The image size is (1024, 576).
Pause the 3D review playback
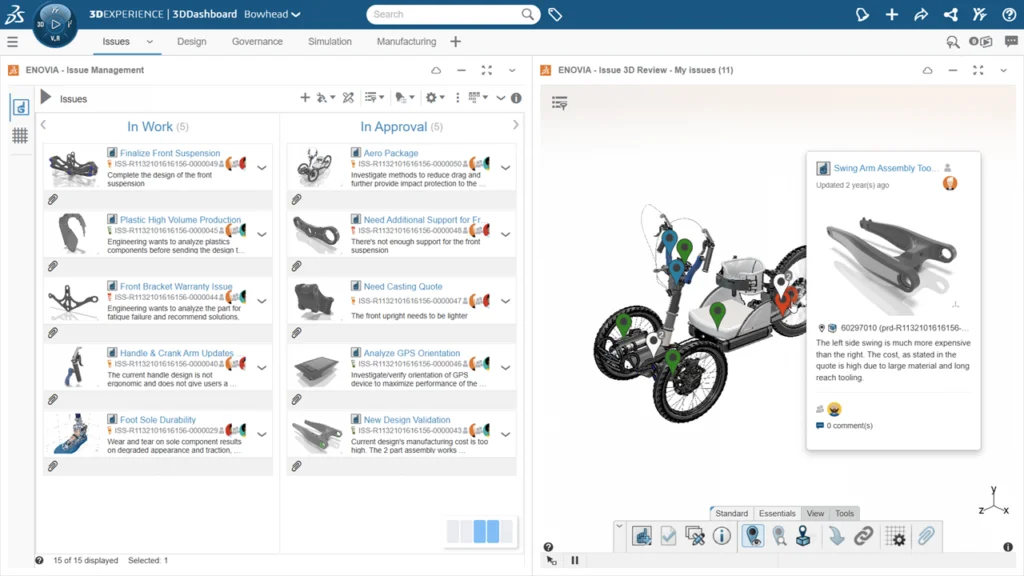[x=575, y=560]
